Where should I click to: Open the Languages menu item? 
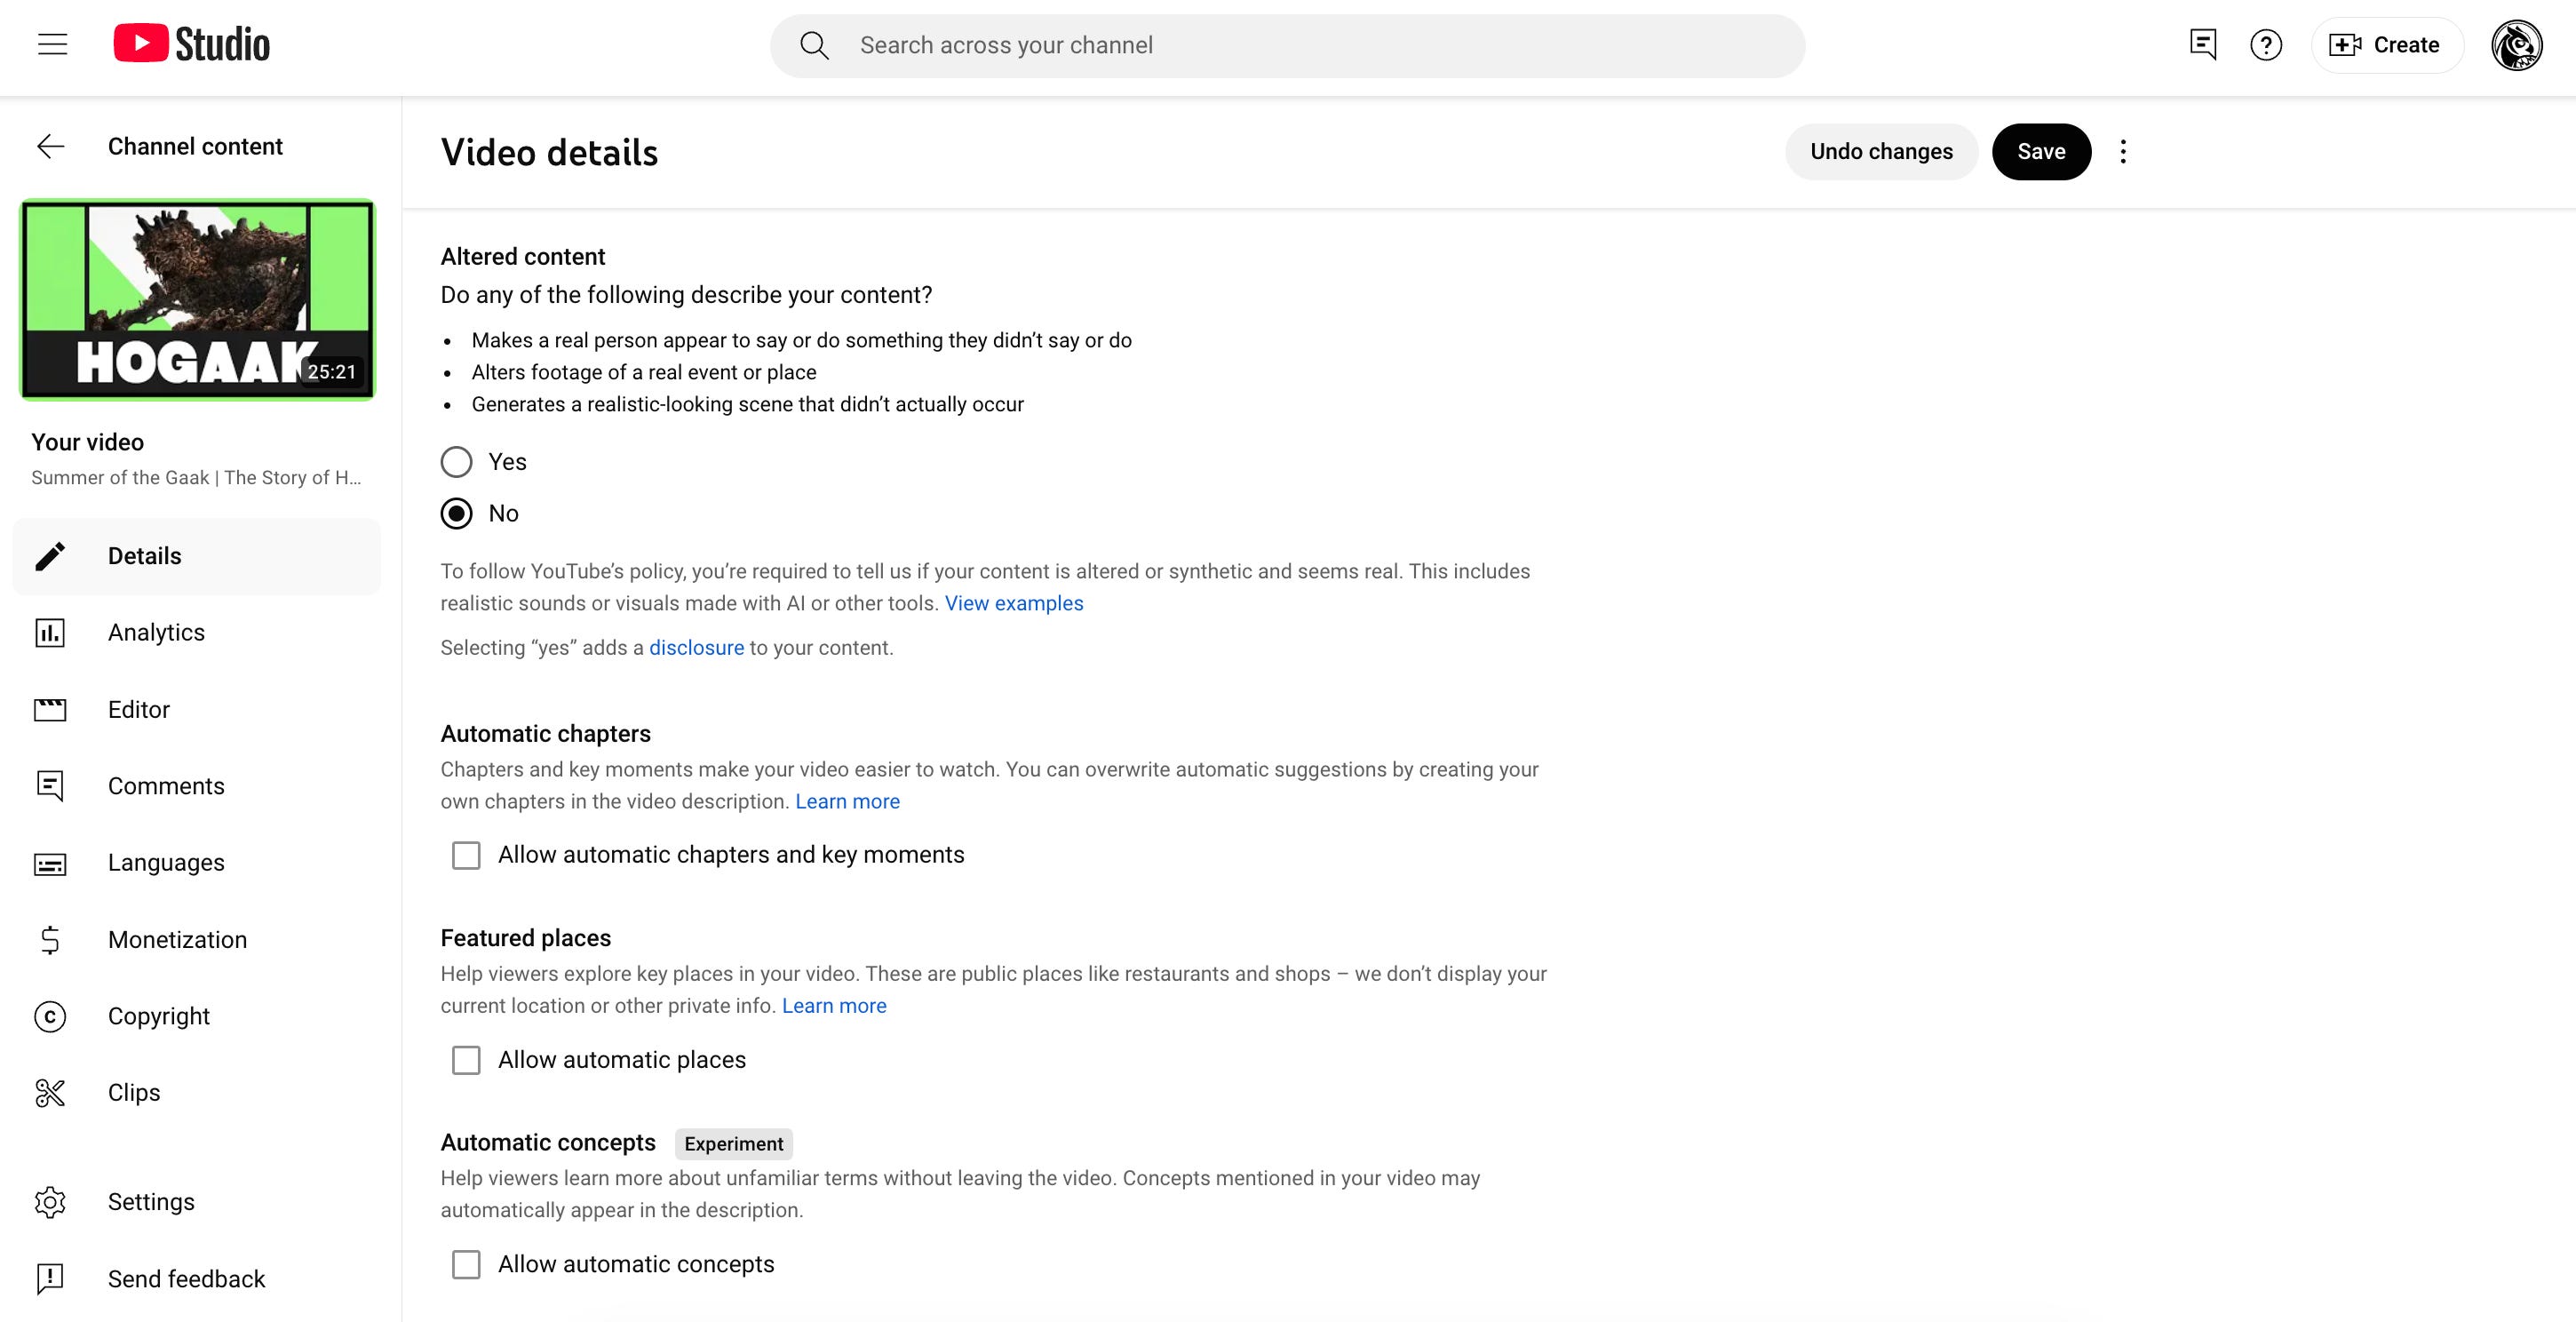point(197,863)
